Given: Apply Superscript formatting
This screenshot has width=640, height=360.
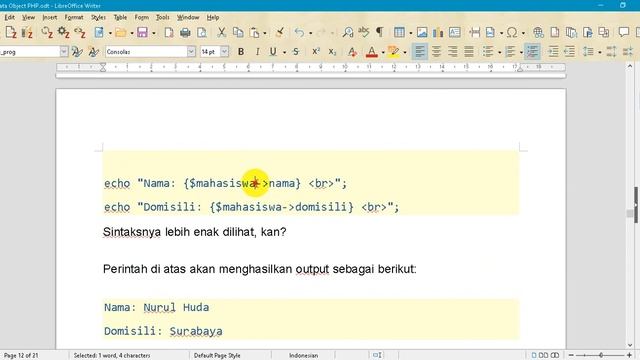Looking at the screenshot, I should click(316, 52).
